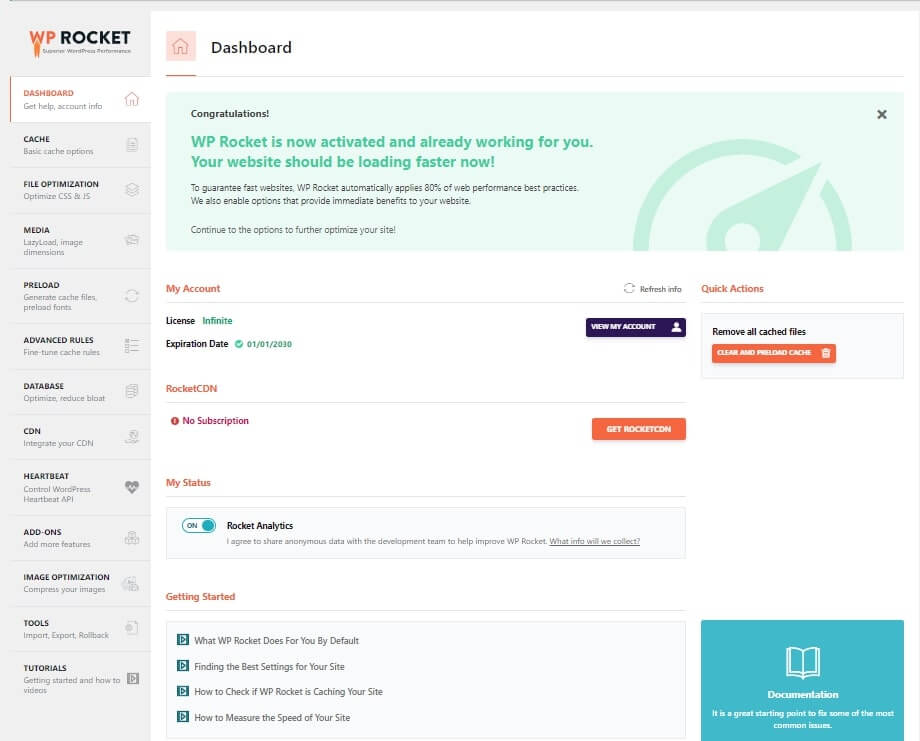Image resolution: width=920 pixels, height=741 pixels.
Task: Open the Media LazyLoad section
Action: coord(80,241)
